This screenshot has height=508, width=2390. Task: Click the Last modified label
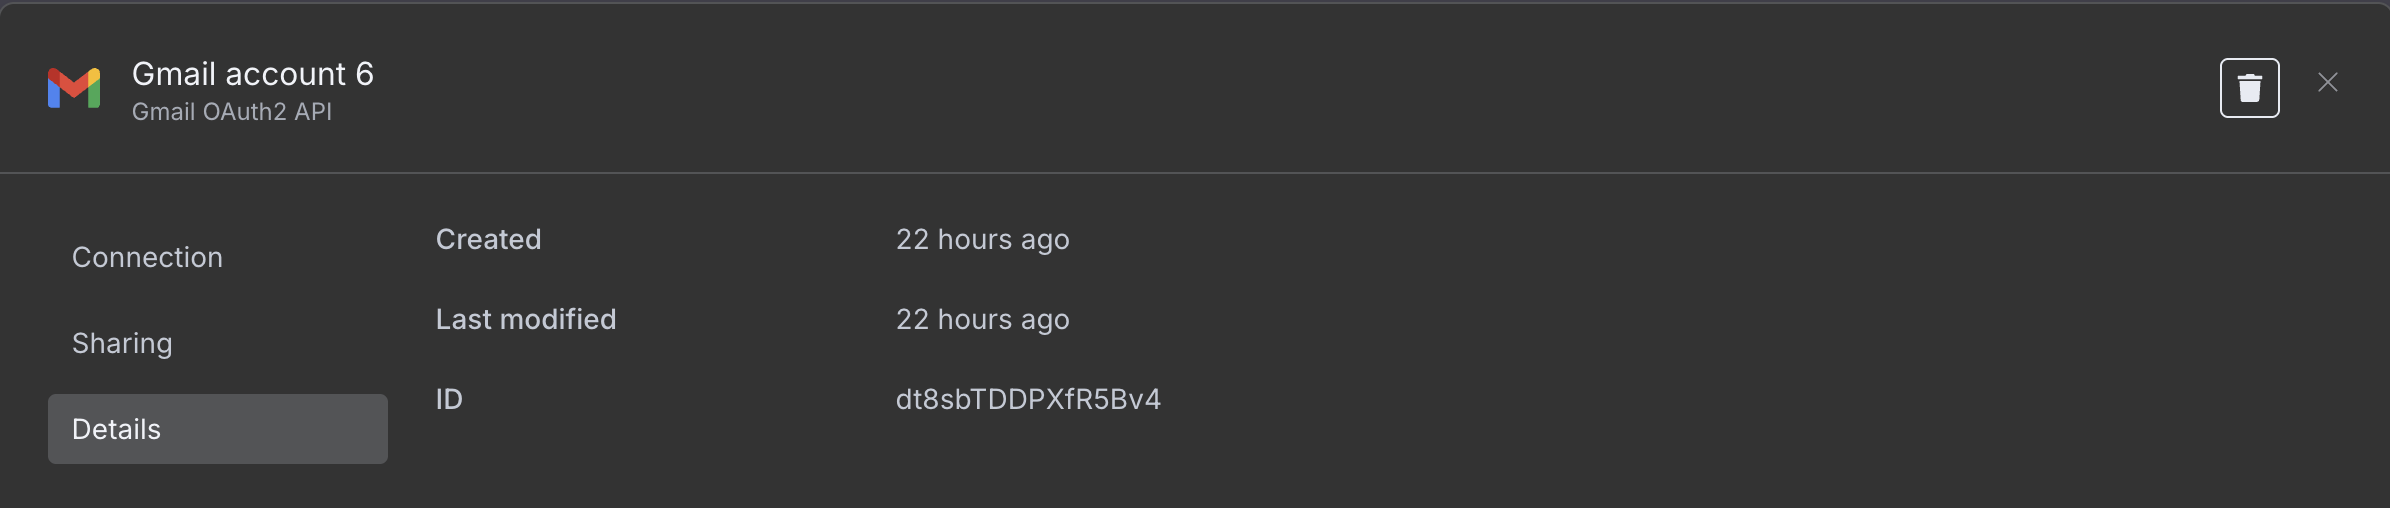coord(526,319)
